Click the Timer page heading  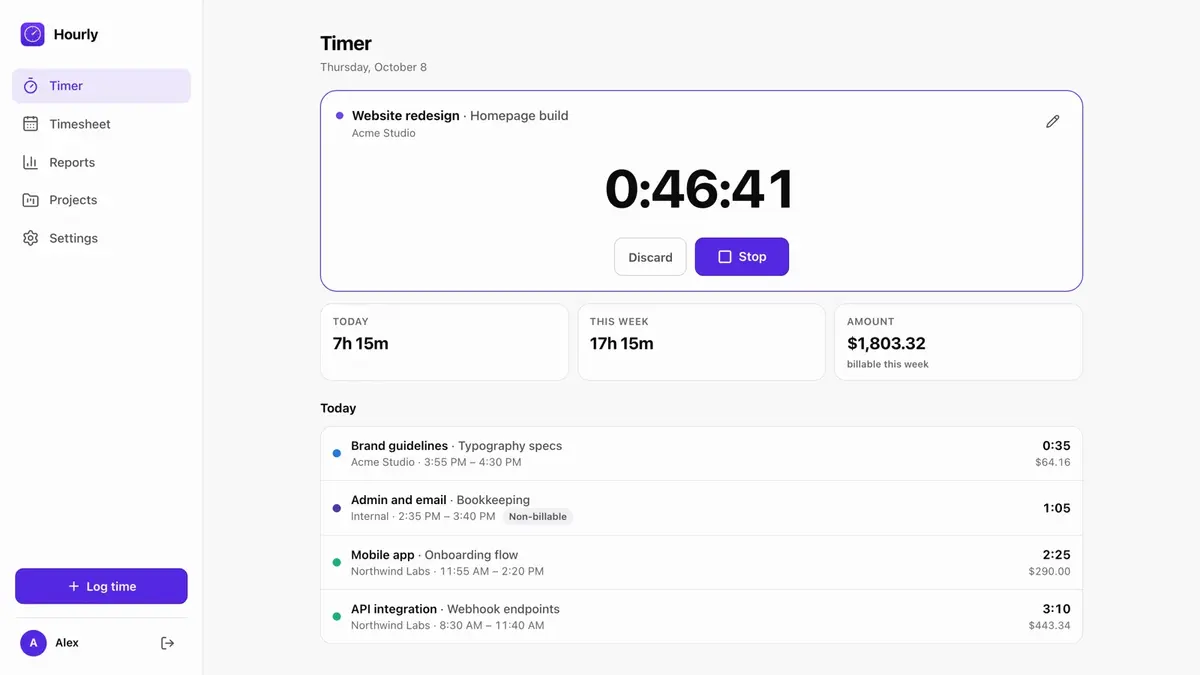click(346, 43)
